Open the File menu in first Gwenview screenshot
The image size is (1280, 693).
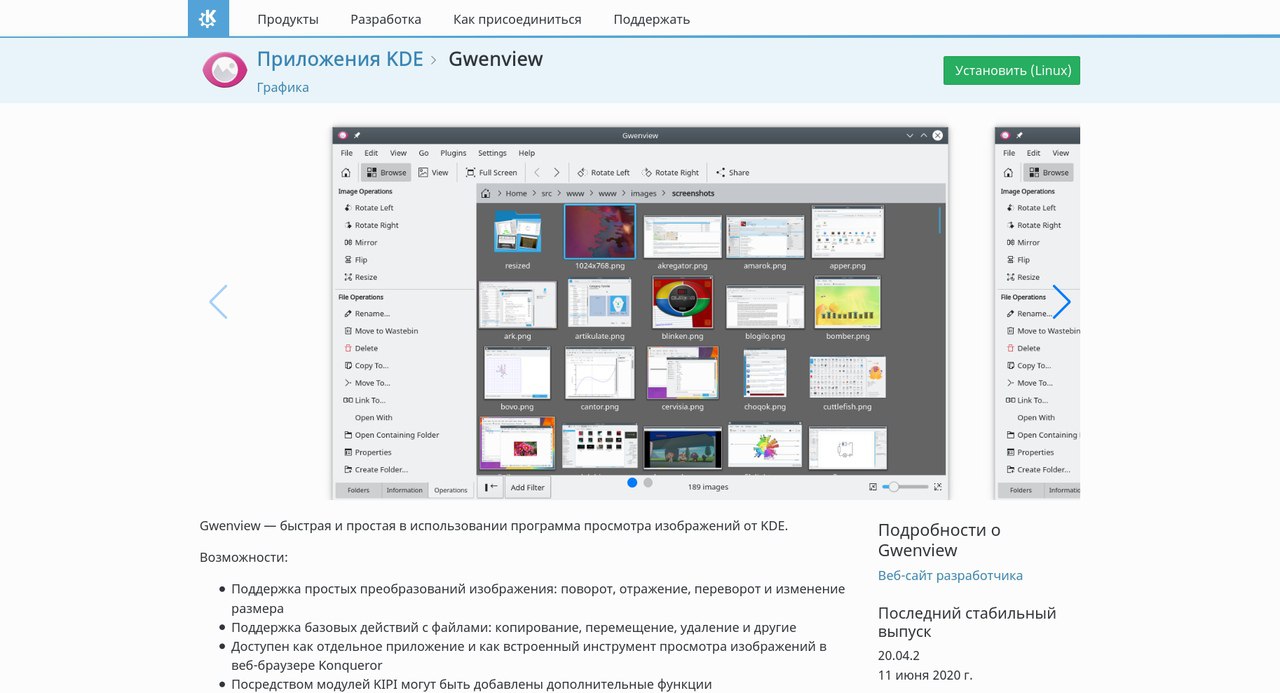pyautogui.click(x=347, y=153)
